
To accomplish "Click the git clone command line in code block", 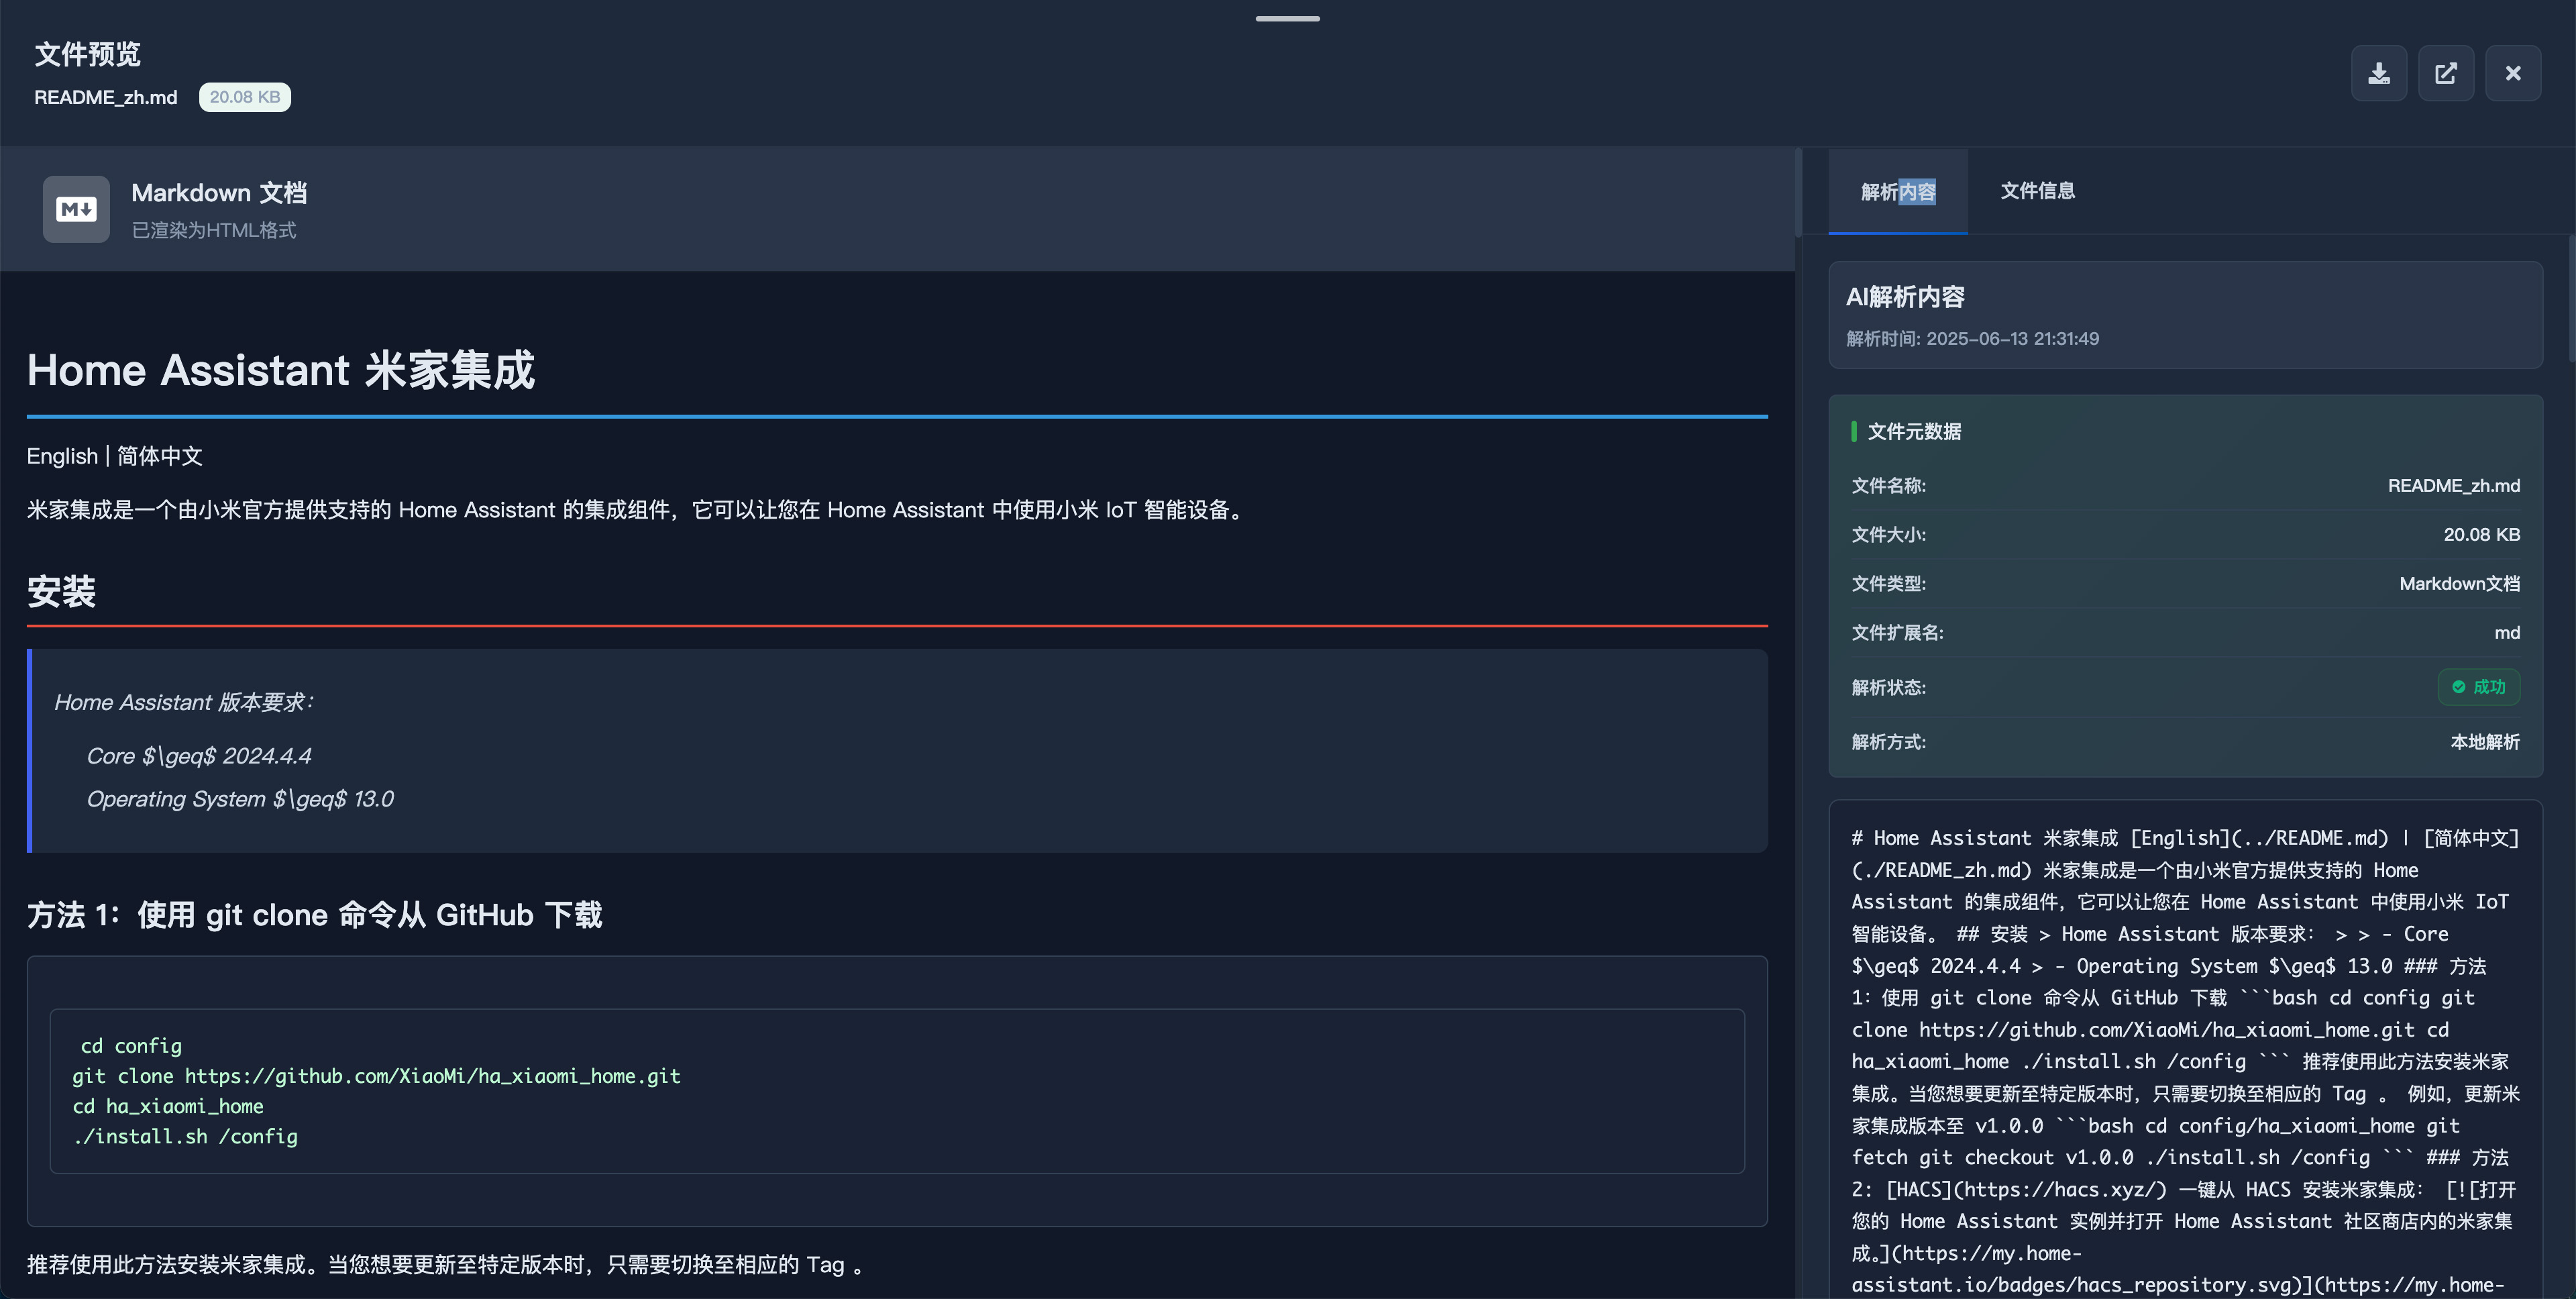I will tap(376, 1076).
